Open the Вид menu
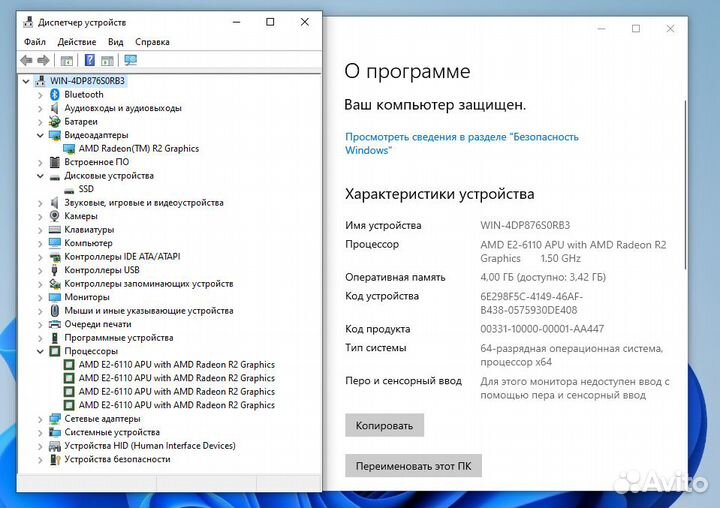Screen dimensions: 720x508 116,42
